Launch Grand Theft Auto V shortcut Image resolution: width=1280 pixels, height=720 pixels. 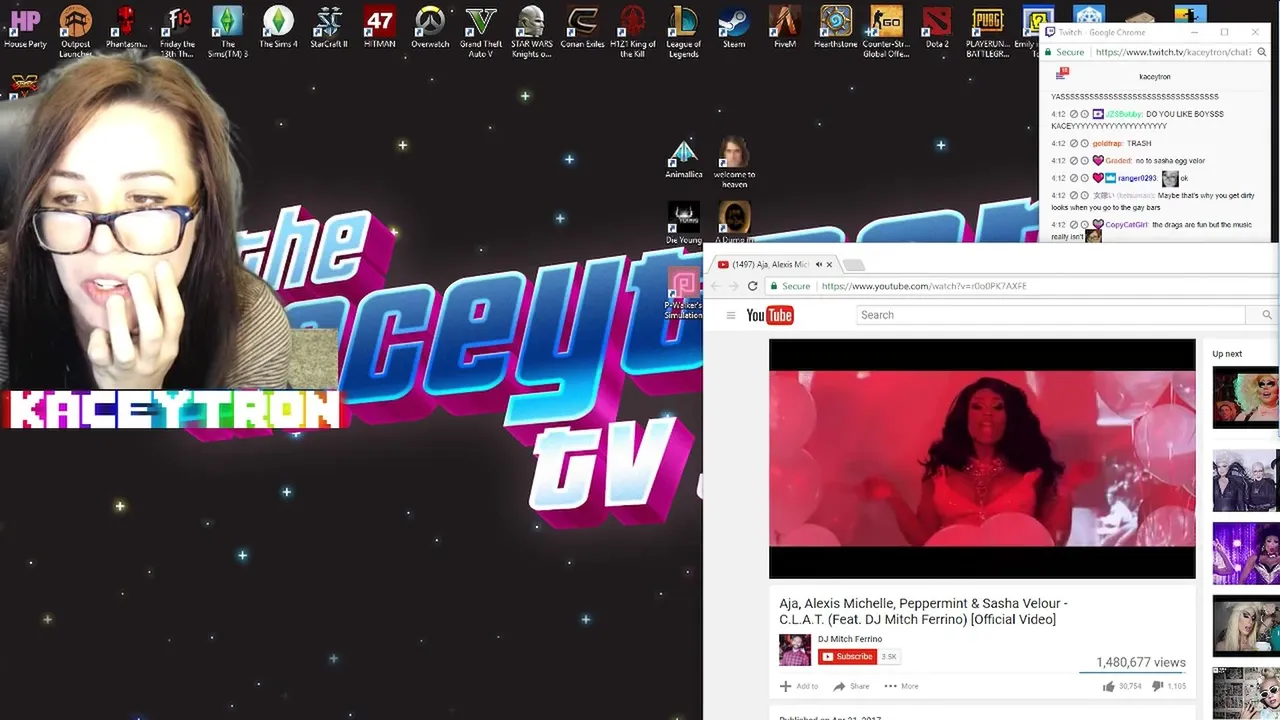point(481,32)
